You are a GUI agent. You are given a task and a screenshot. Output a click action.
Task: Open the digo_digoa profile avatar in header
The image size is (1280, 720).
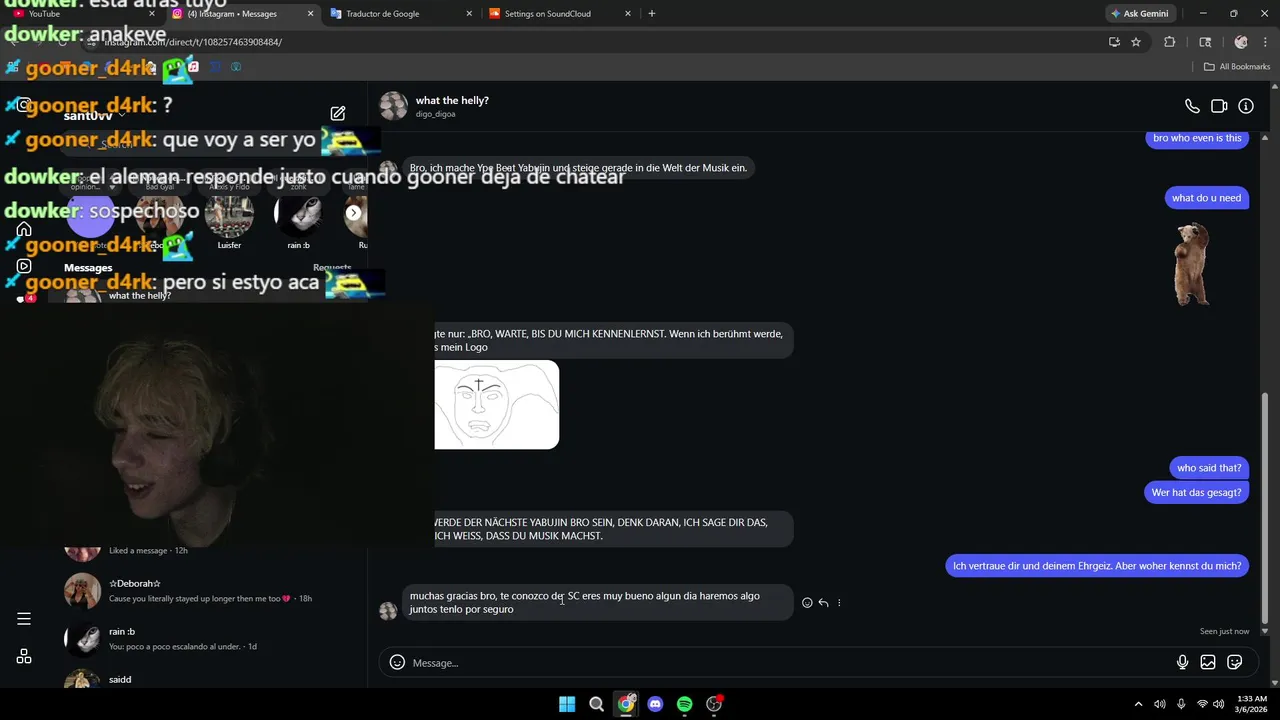point(393,106)
